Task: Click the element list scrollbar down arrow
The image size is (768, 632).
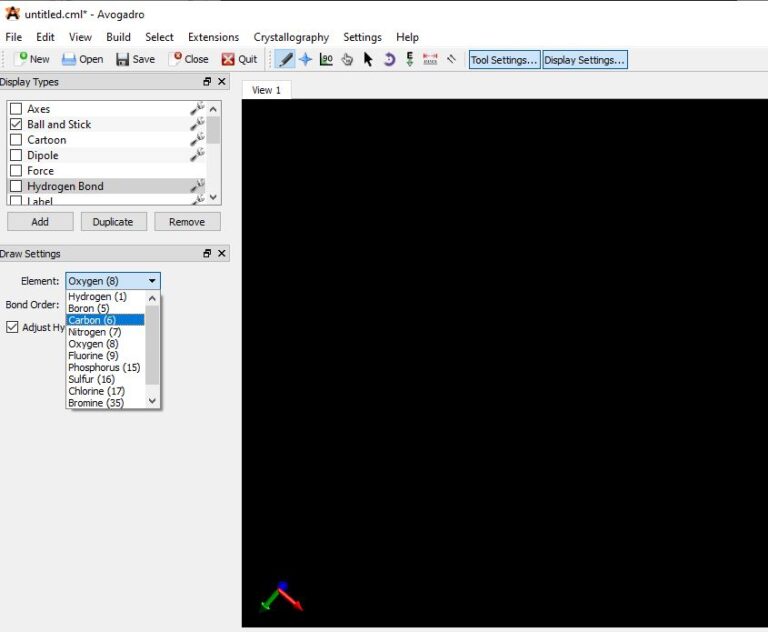Action: click(152, 401)
